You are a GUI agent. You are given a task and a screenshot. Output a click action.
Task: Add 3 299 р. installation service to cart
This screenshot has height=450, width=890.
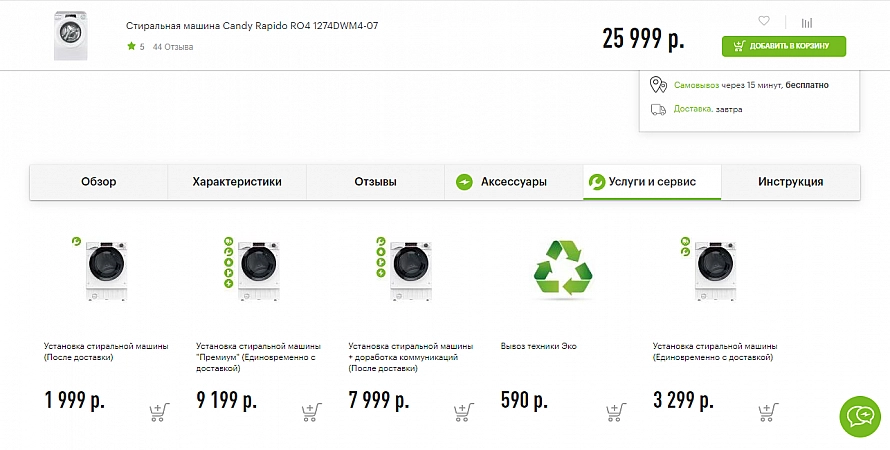pyautogui.click(x=768, y=411)
